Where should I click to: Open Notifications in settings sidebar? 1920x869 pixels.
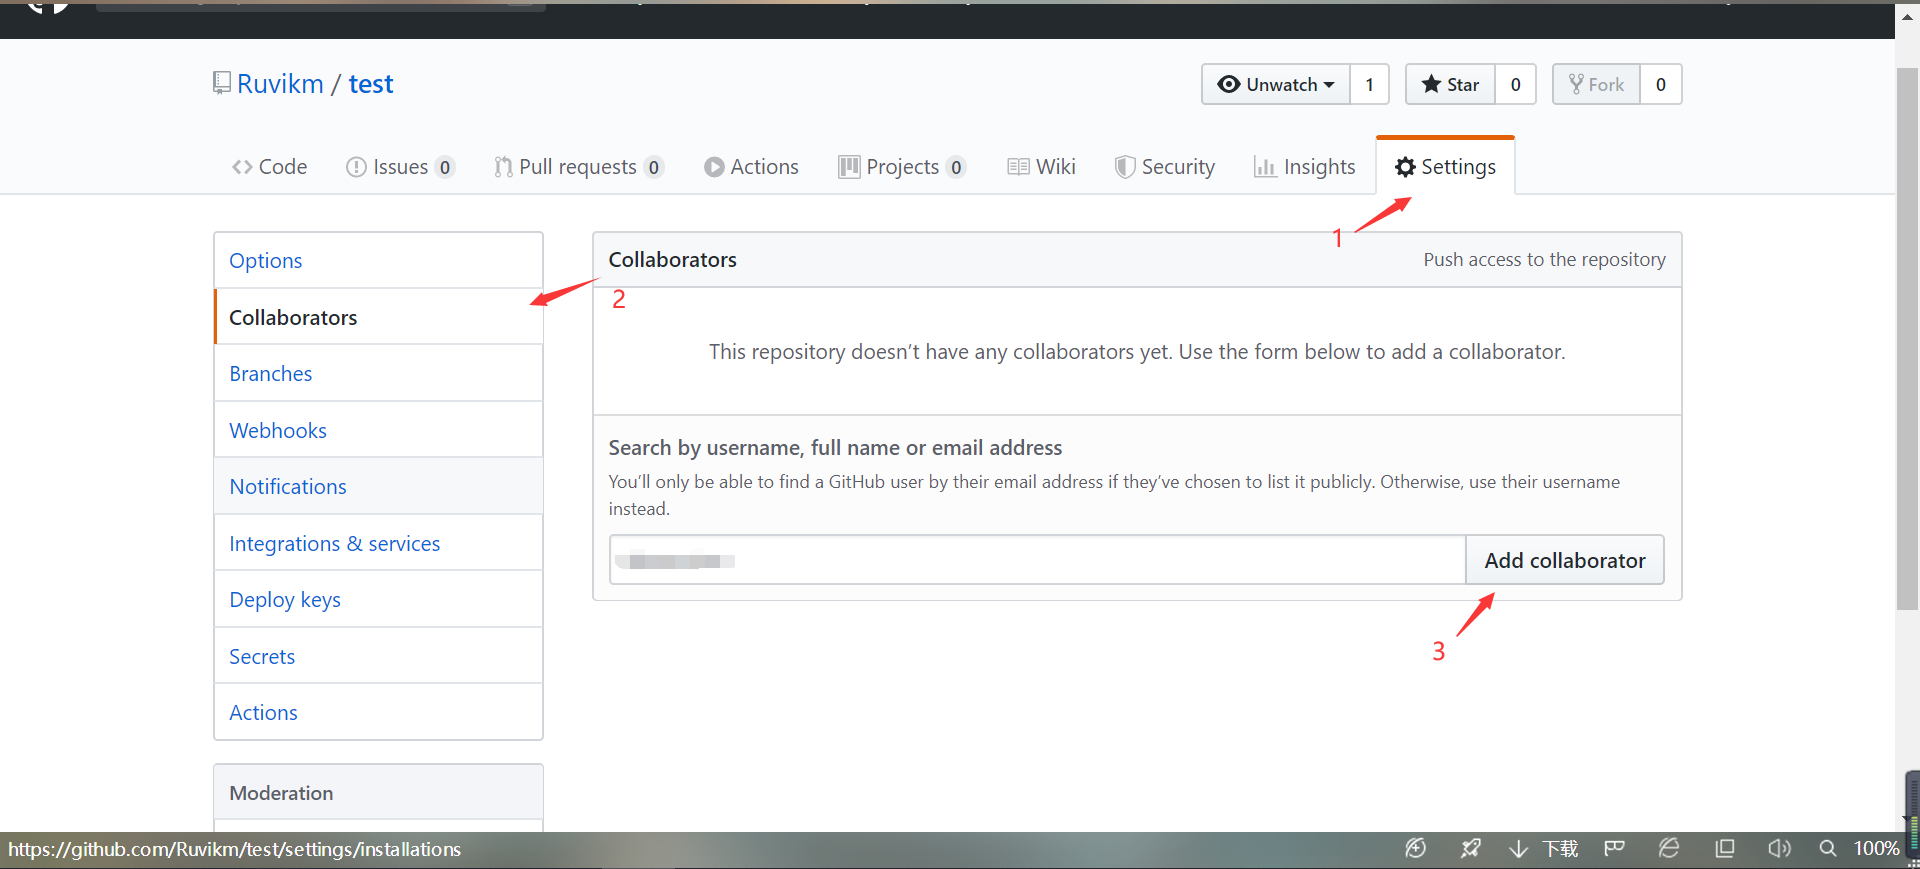378,486
